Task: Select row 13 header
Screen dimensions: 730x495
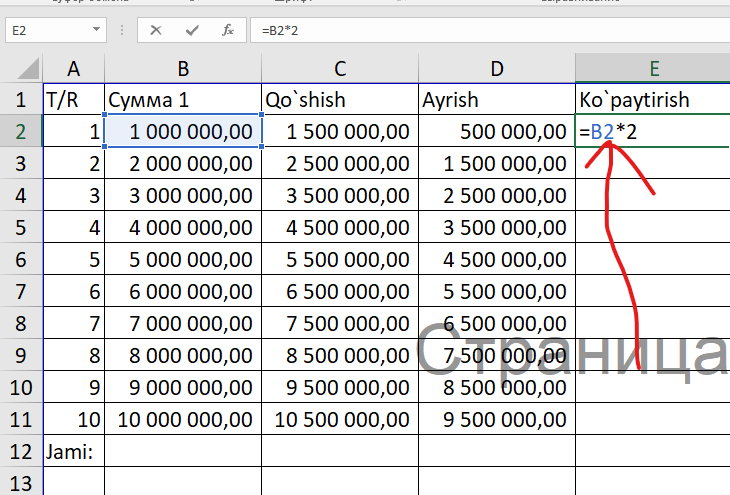Action: [21, 482]
